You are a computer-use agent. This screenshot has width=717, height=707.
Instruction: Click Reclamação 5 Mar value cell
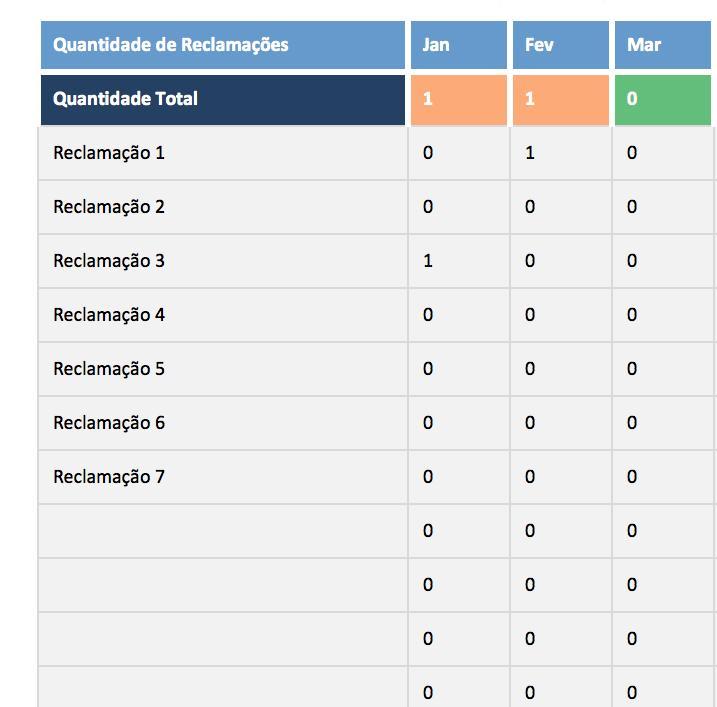coord(664,370)
